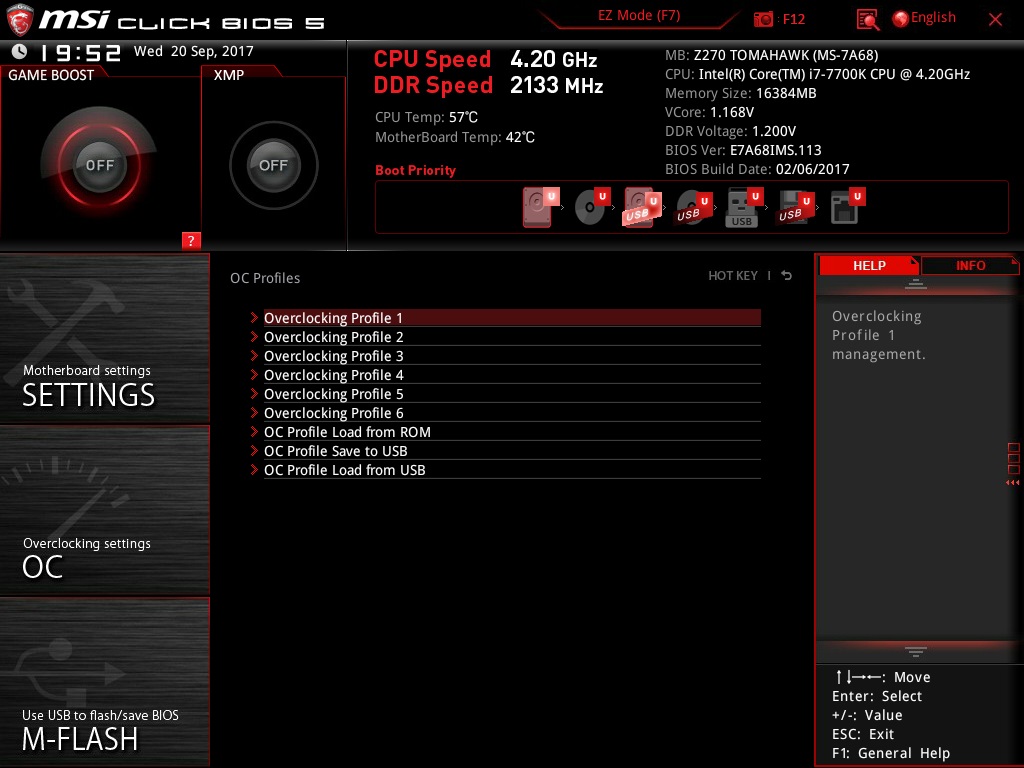Viewport: 1024px width, 768px height.
Task: Switch to EZ Mode (F7)
Action: click(x=639, y=15)
